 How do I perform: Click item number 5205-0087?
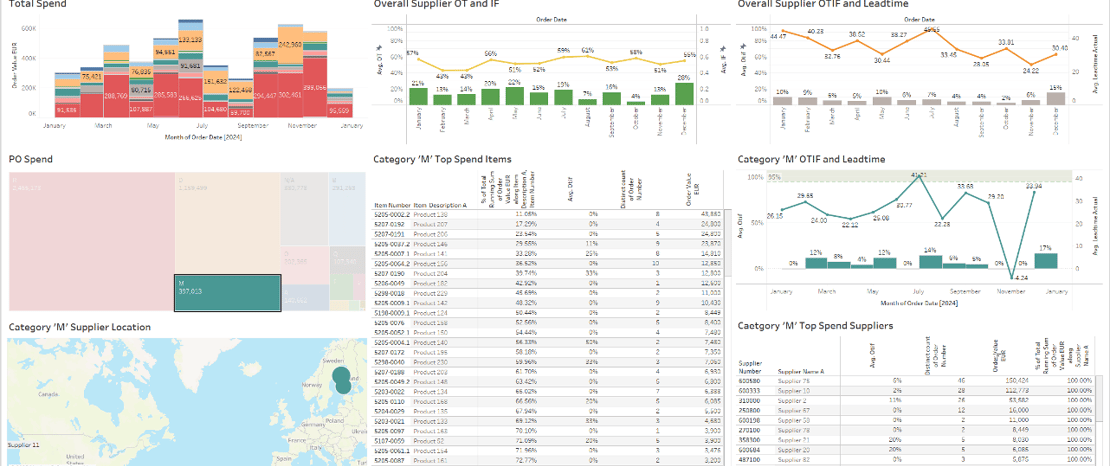[x=388, y=460]
